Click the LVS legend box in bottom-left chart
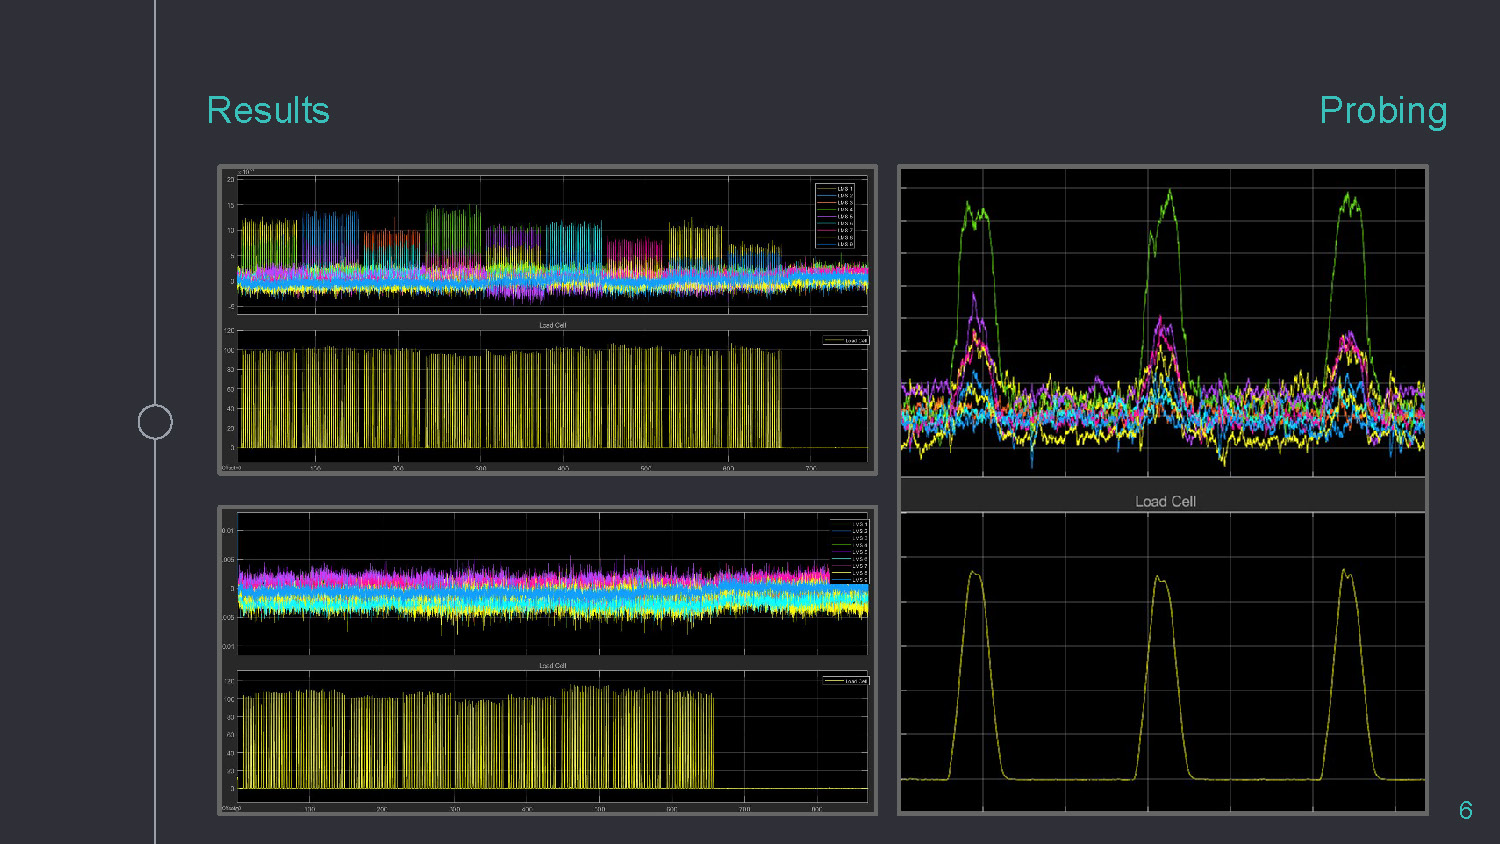 coord(849,550)
